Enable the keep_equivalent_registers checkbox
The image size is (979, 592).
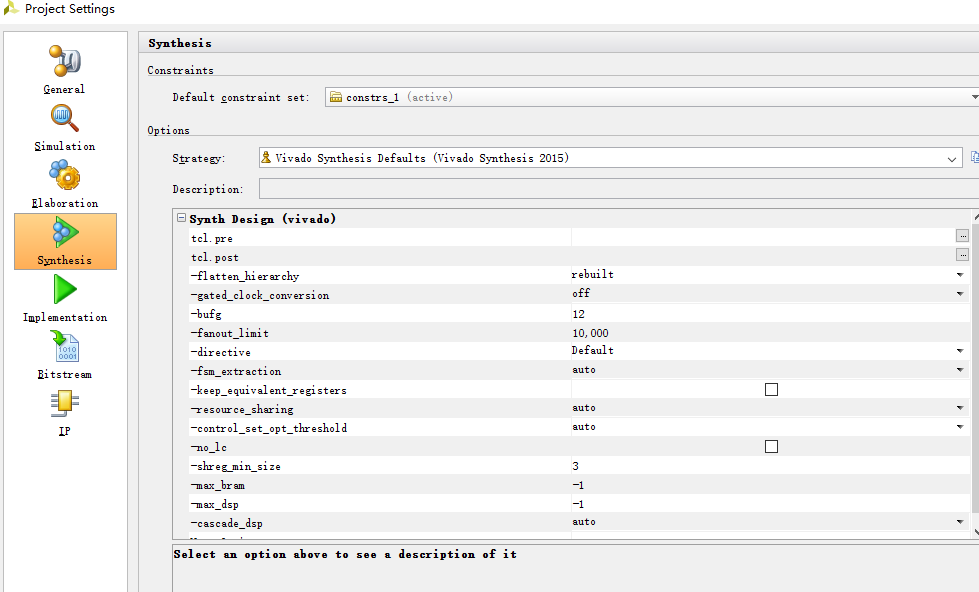click(x=770, y=389)
